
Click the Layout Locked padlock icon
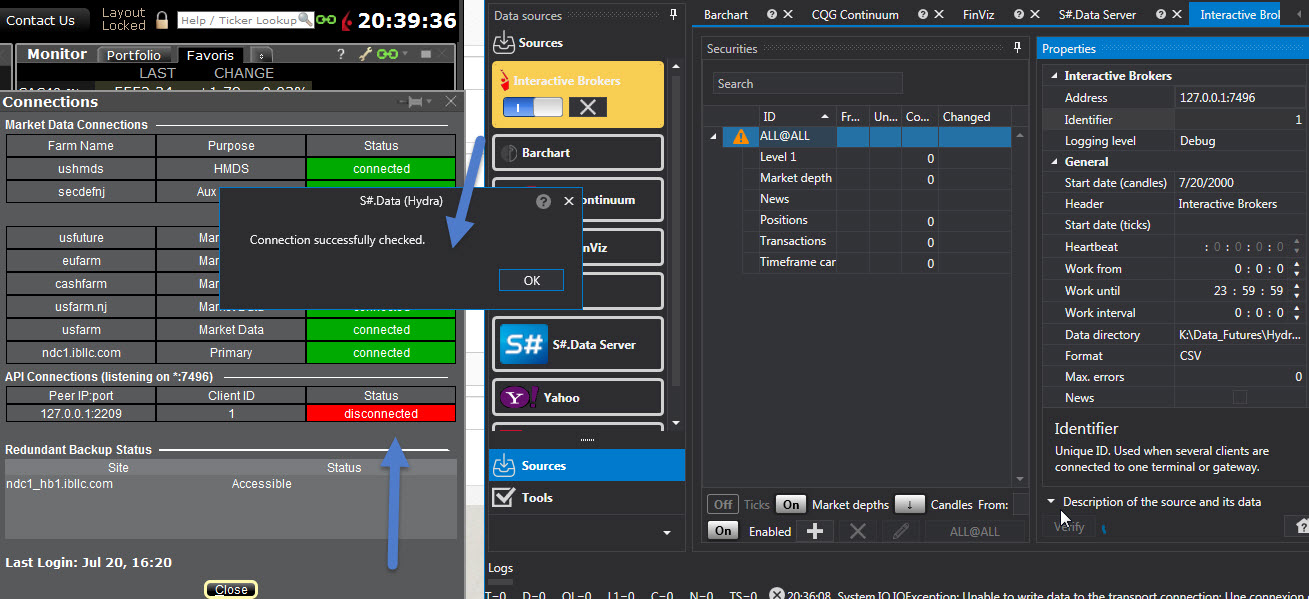point(161,20)
